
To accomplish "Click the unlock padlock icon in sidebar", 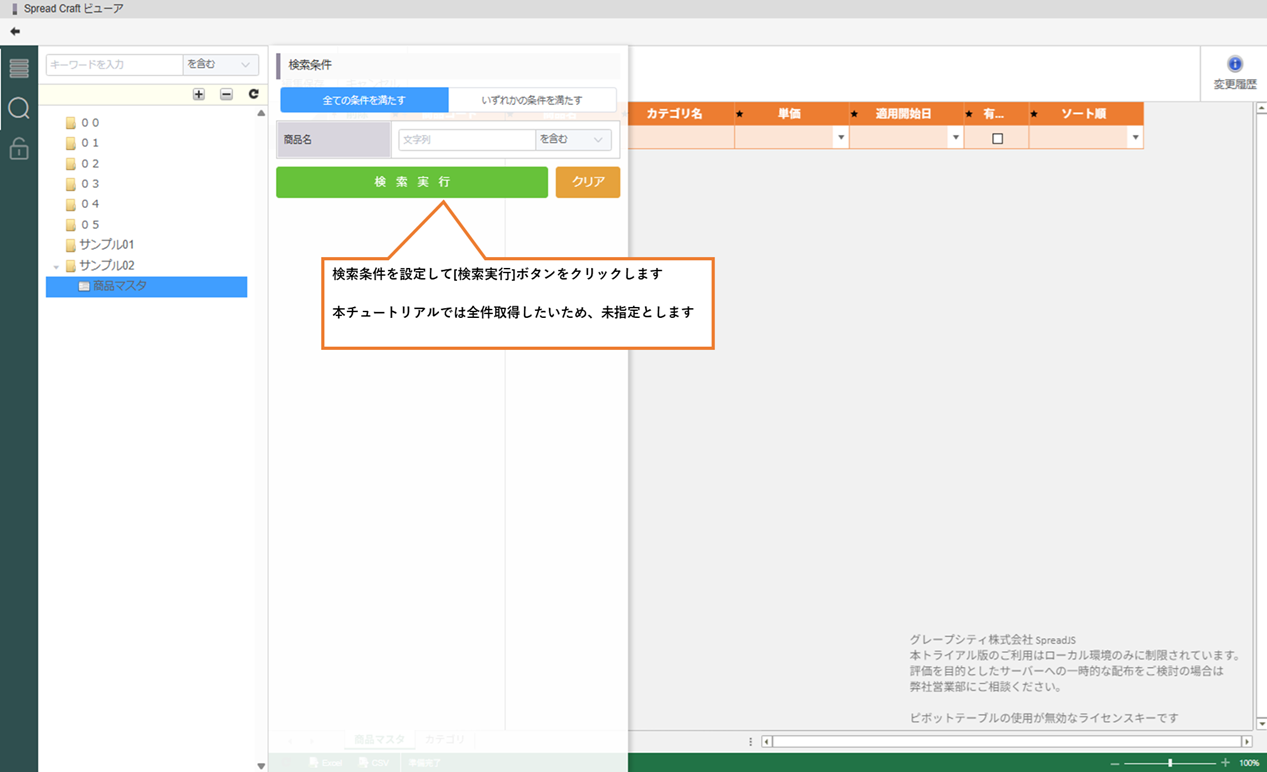I will (x=19, y=149).
